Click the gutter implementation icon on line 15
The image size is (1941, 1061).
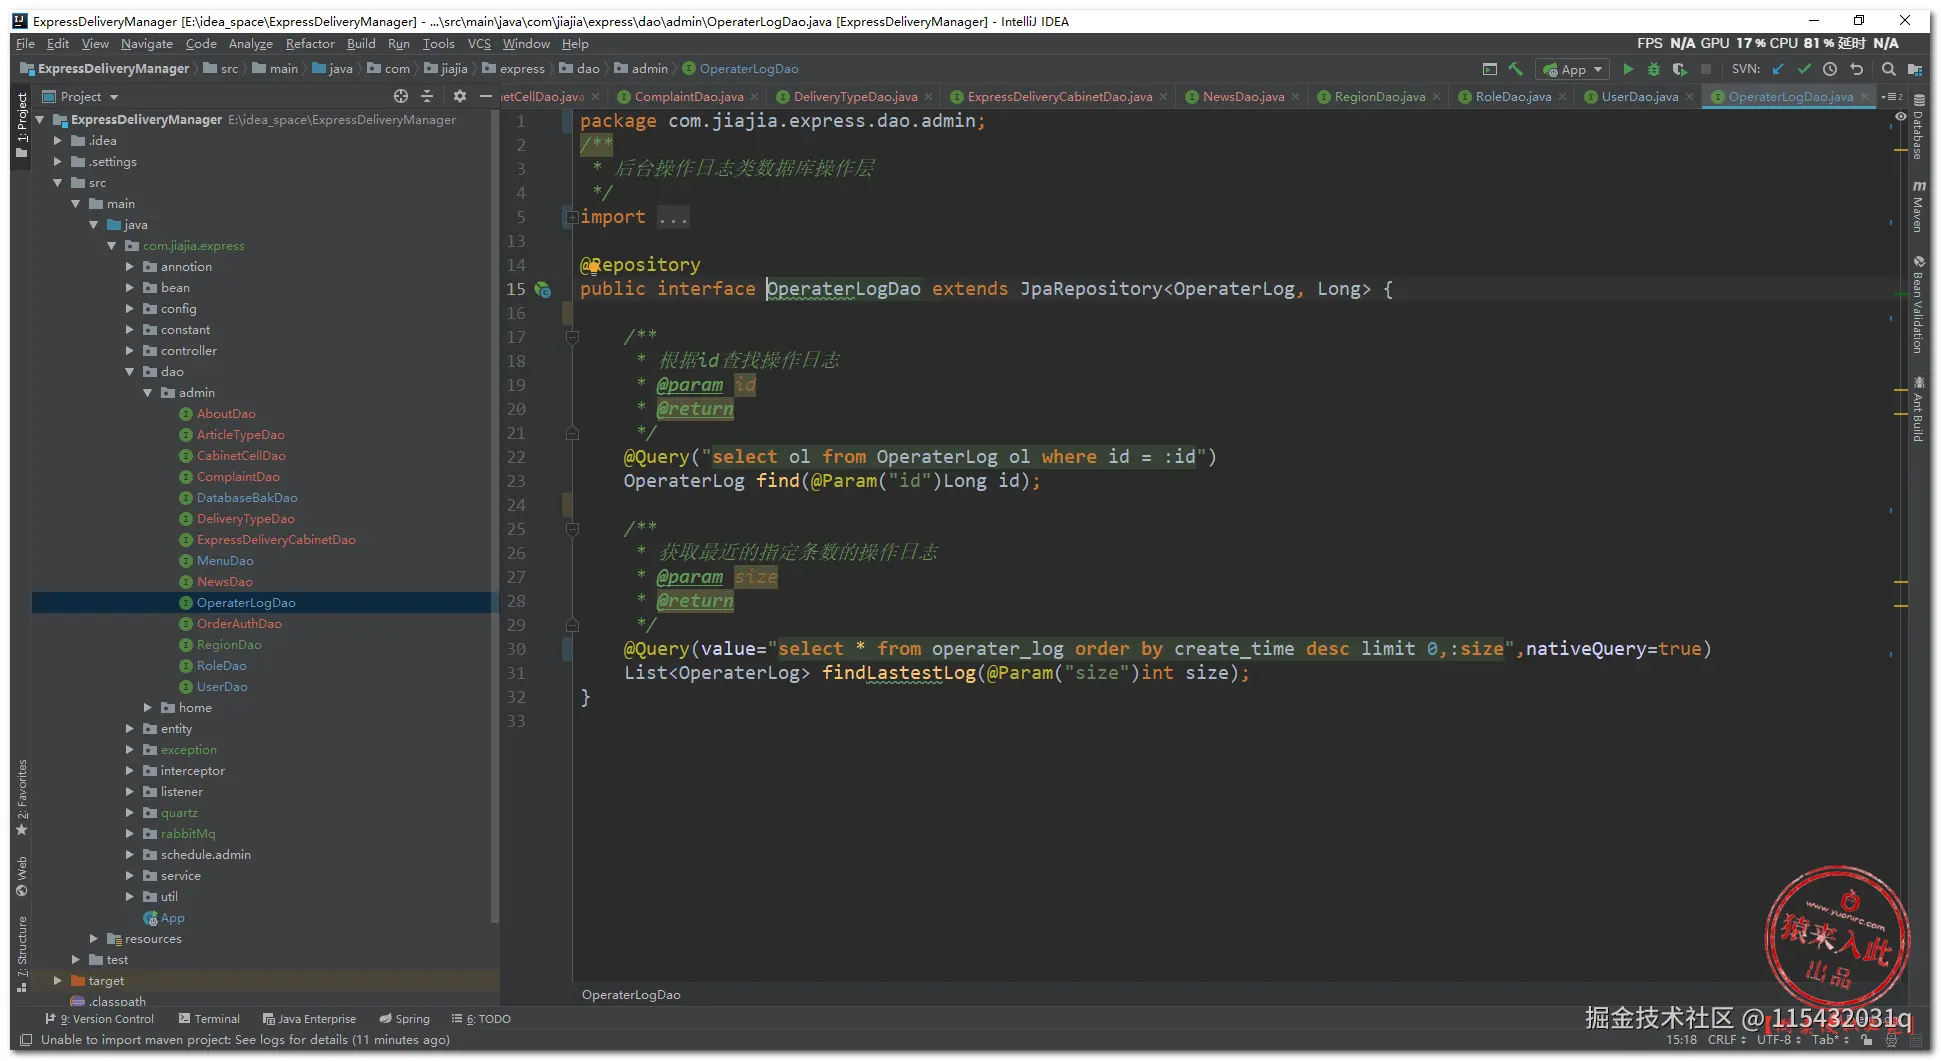coord(543,289)
